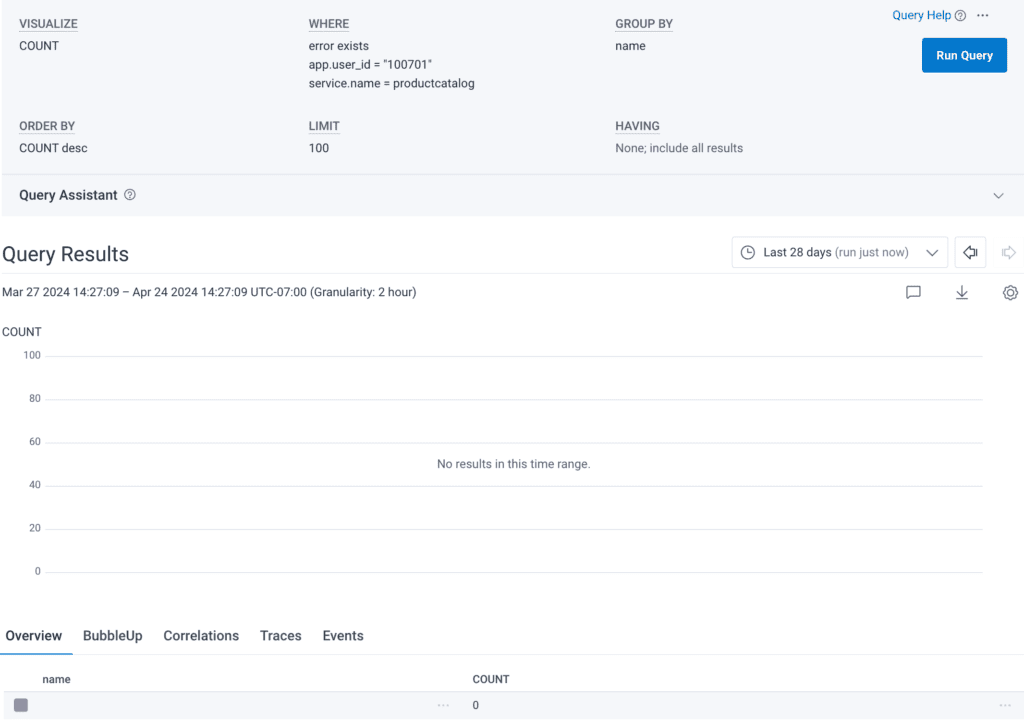Screen dimensions: 1024x721
Task: Open row options ellipsis after COUNT value
Action: click(x=1005, y=705)
